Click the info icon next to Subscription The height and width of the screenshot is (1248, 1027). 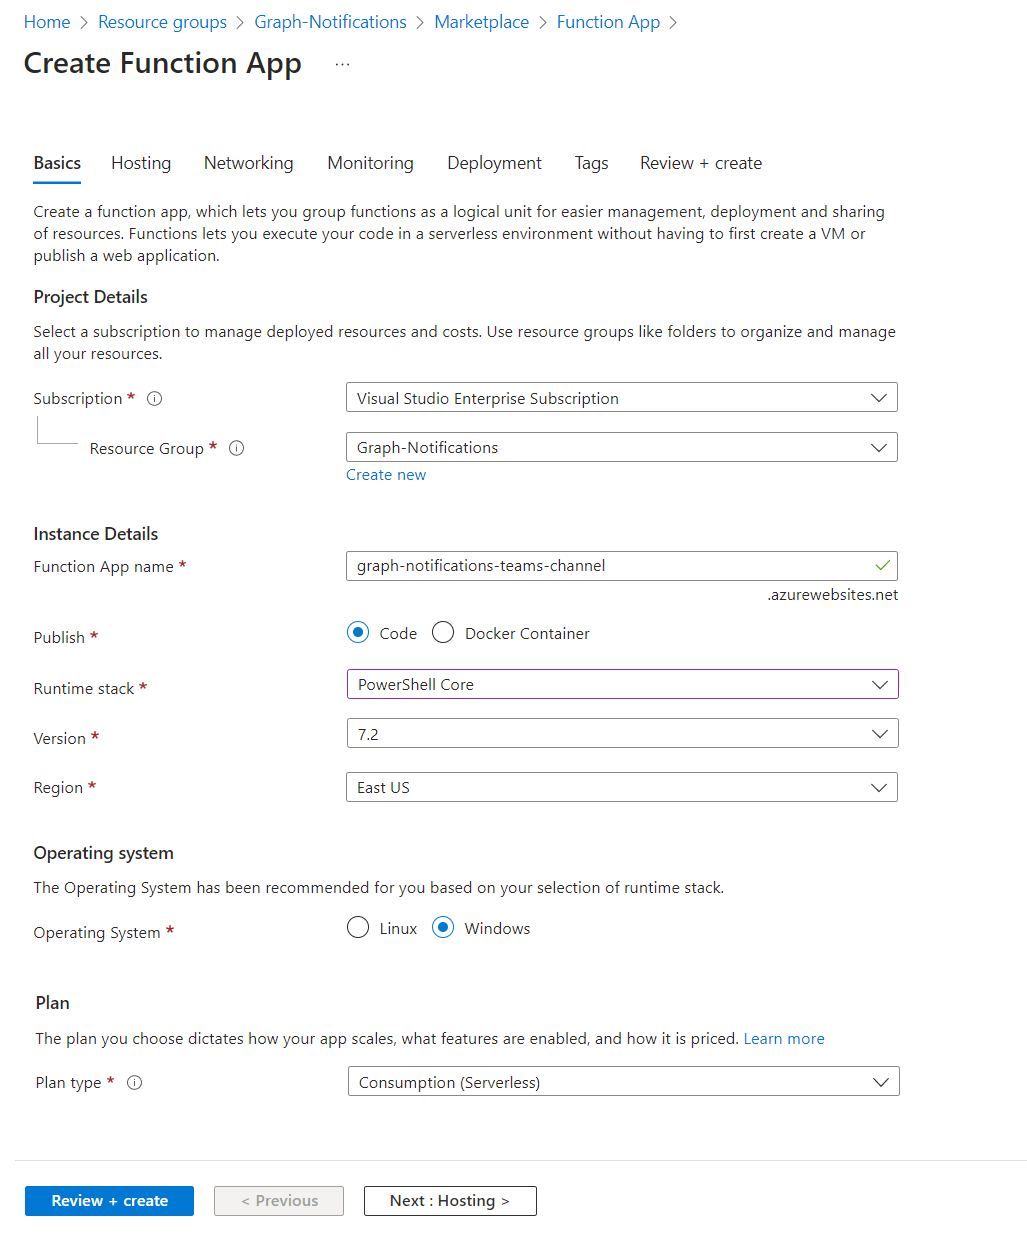[x=155, y=399]
